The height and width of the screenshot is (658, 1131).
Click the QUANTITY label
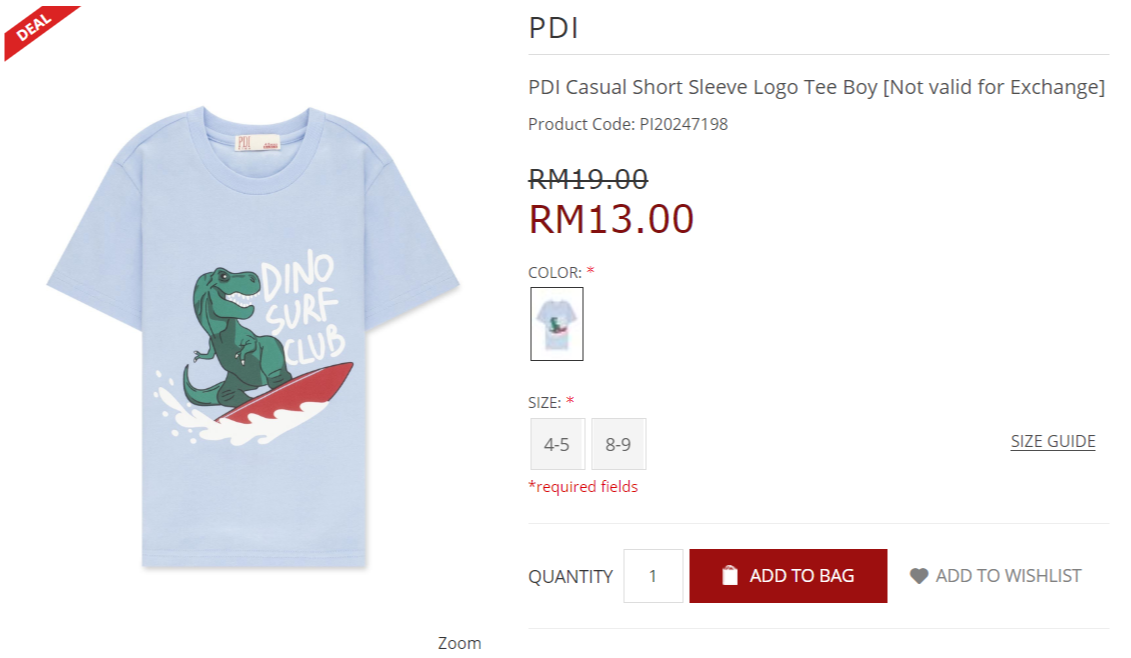pos(571,576)
